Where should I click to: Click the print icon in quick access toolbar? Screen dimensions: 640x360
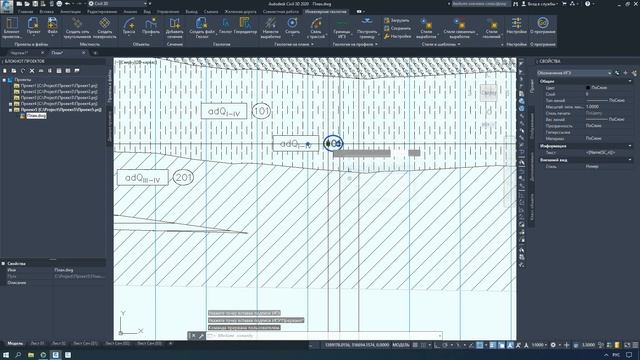coord(59,4)
